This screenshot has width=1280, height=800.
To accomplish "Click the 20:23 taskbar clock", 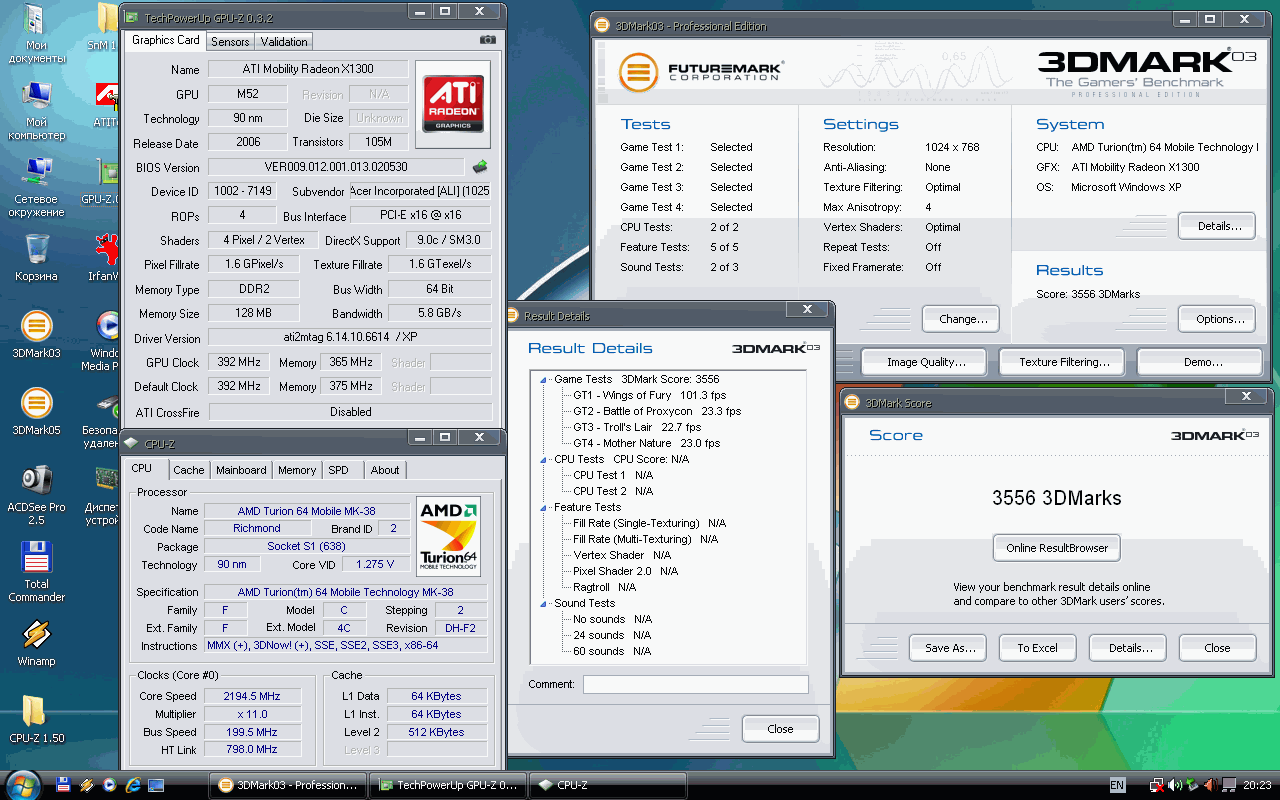I will pyautogui.click(x=1257, y=786).
